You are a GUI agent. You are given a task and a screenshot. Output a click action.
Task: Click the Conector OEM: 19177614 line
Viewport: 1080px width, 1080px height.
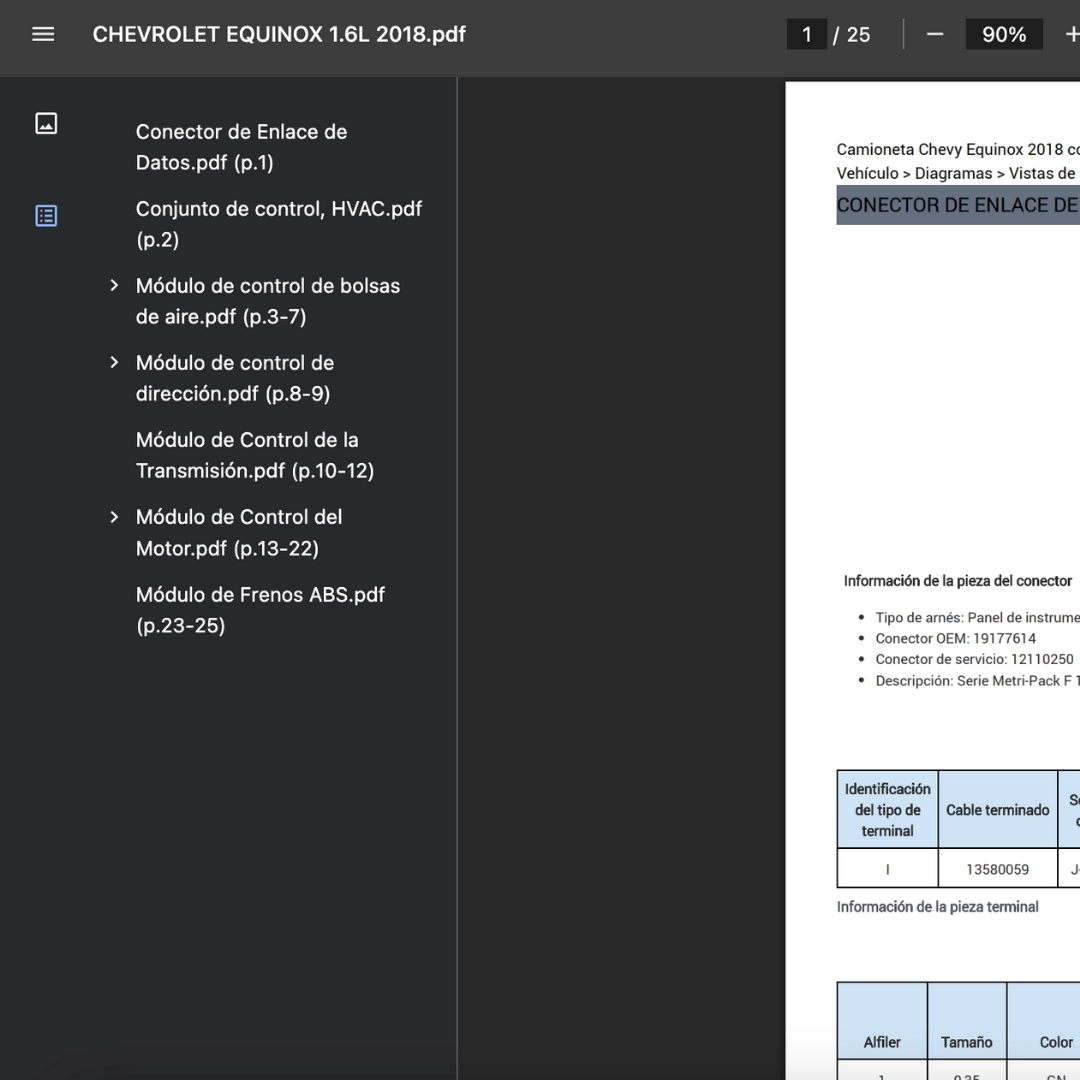point(955,638)
